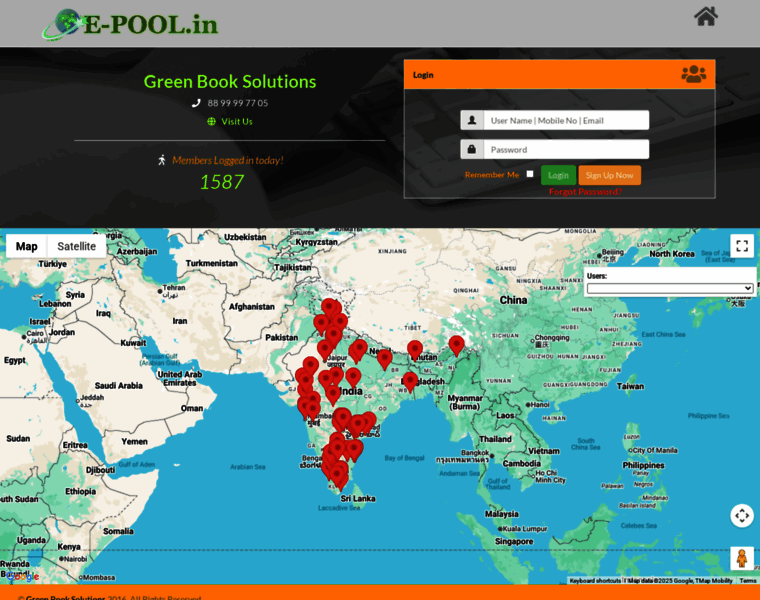This screenshot has height=600, width=760.
Task: Click the Login panel title text
Action: 423,75
